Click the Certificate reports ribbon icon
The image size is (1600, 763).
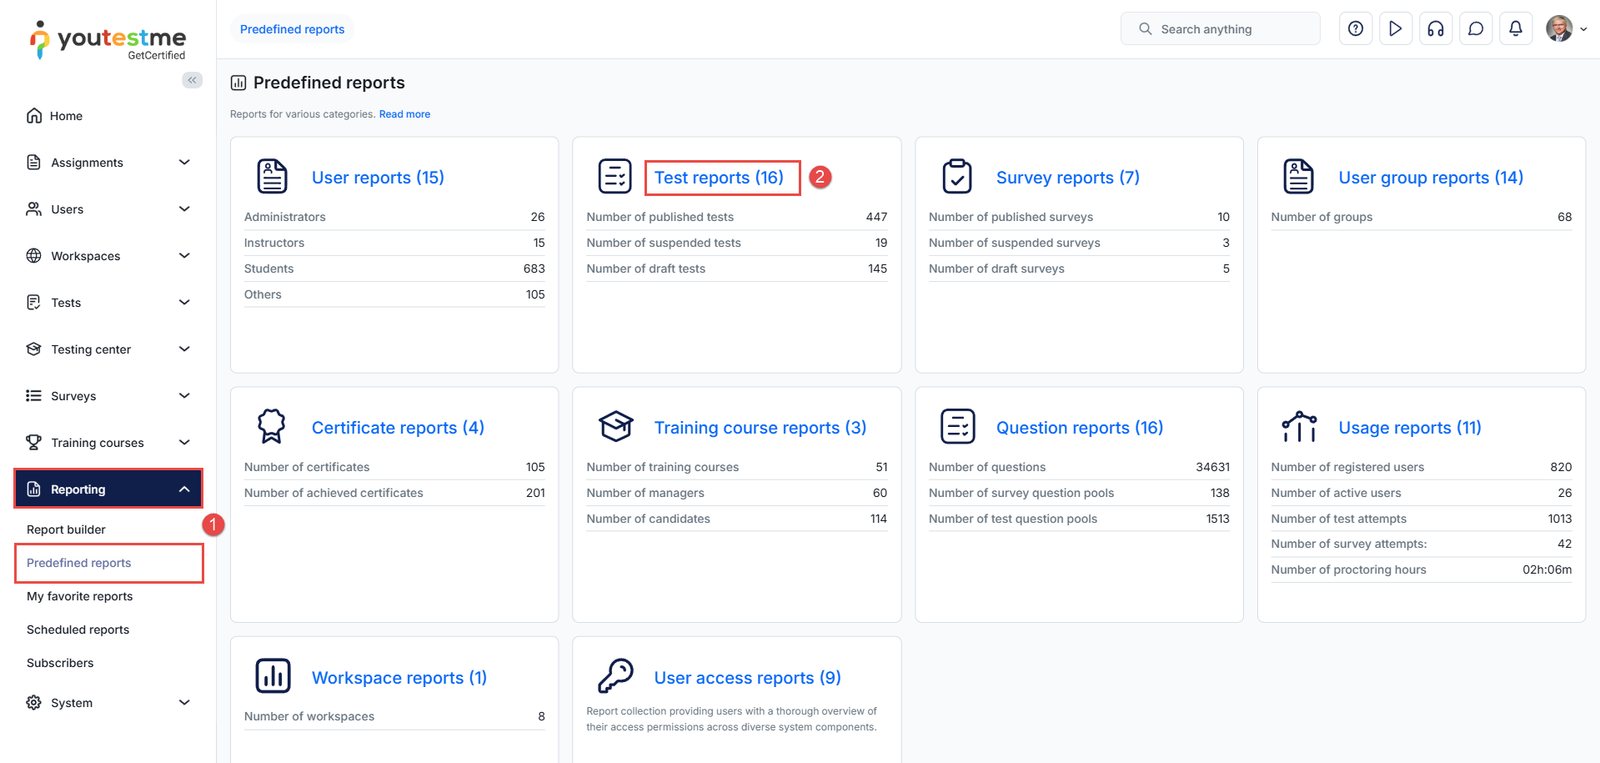pyautogui.click(x=271, y=427)
